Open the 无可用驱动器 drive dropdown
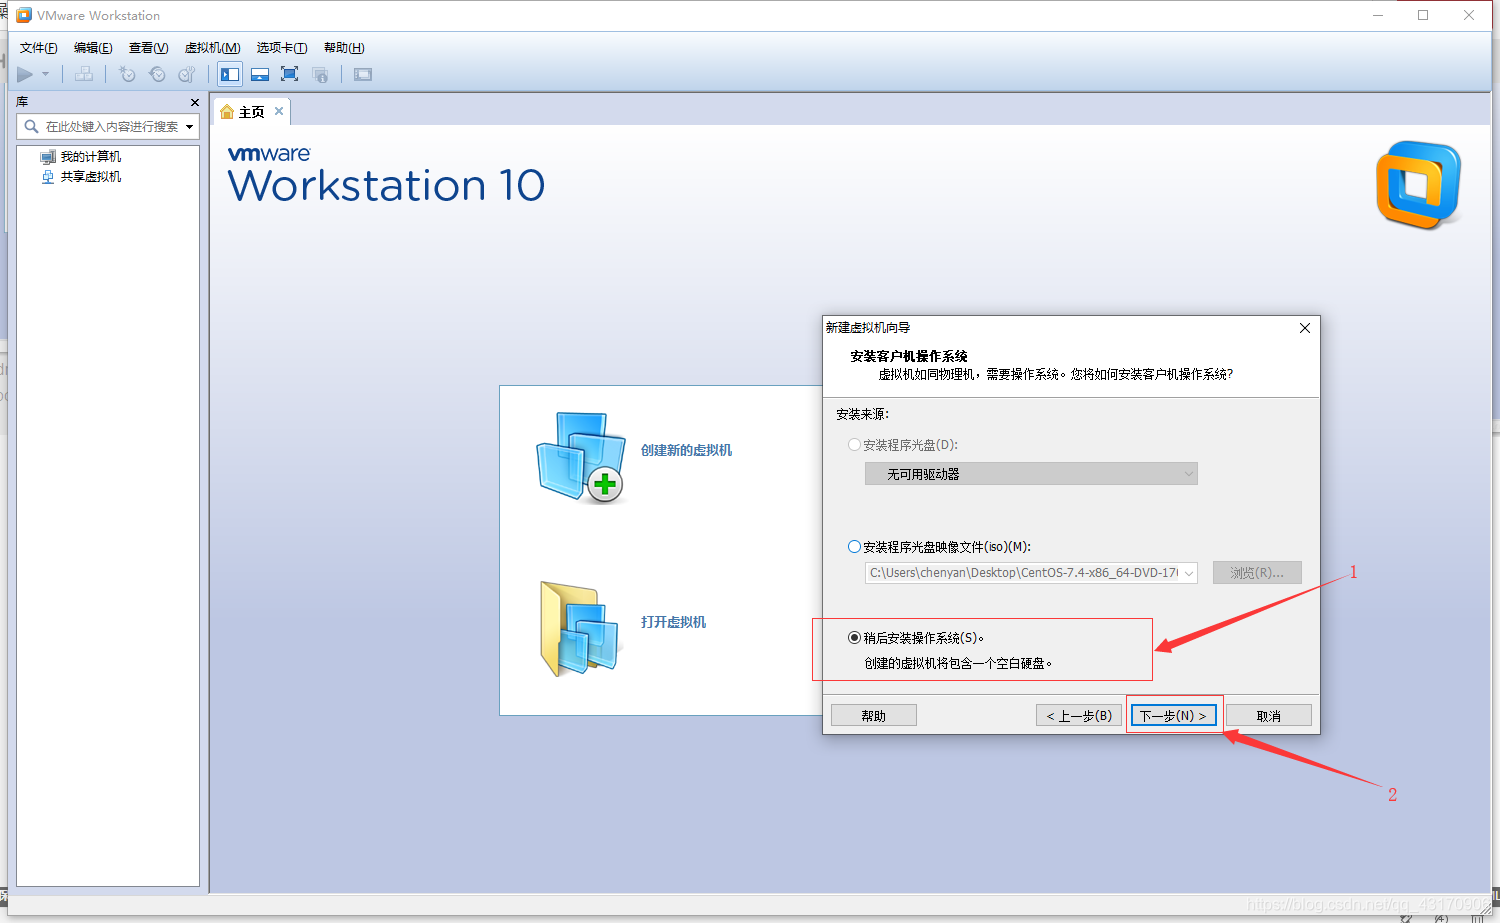The height and width of the screenshot is (923, 1500). coord(1031,474)
